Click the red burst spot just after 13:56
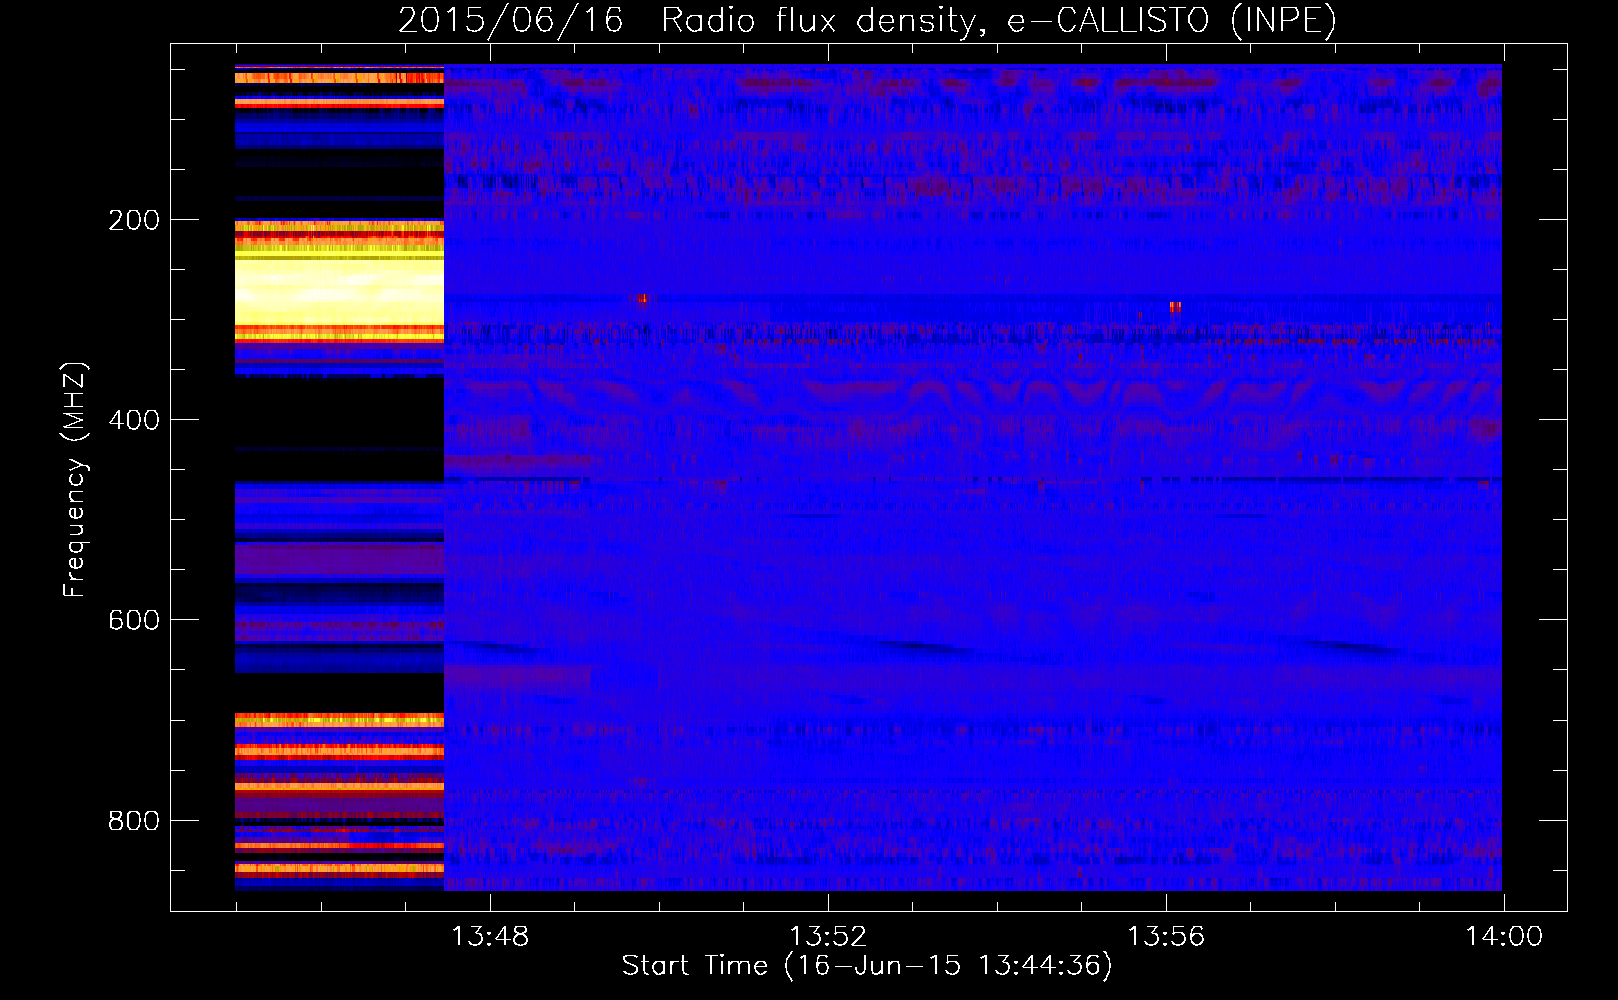This screenshot has width=1618, height=1000. pos(1175,307)
